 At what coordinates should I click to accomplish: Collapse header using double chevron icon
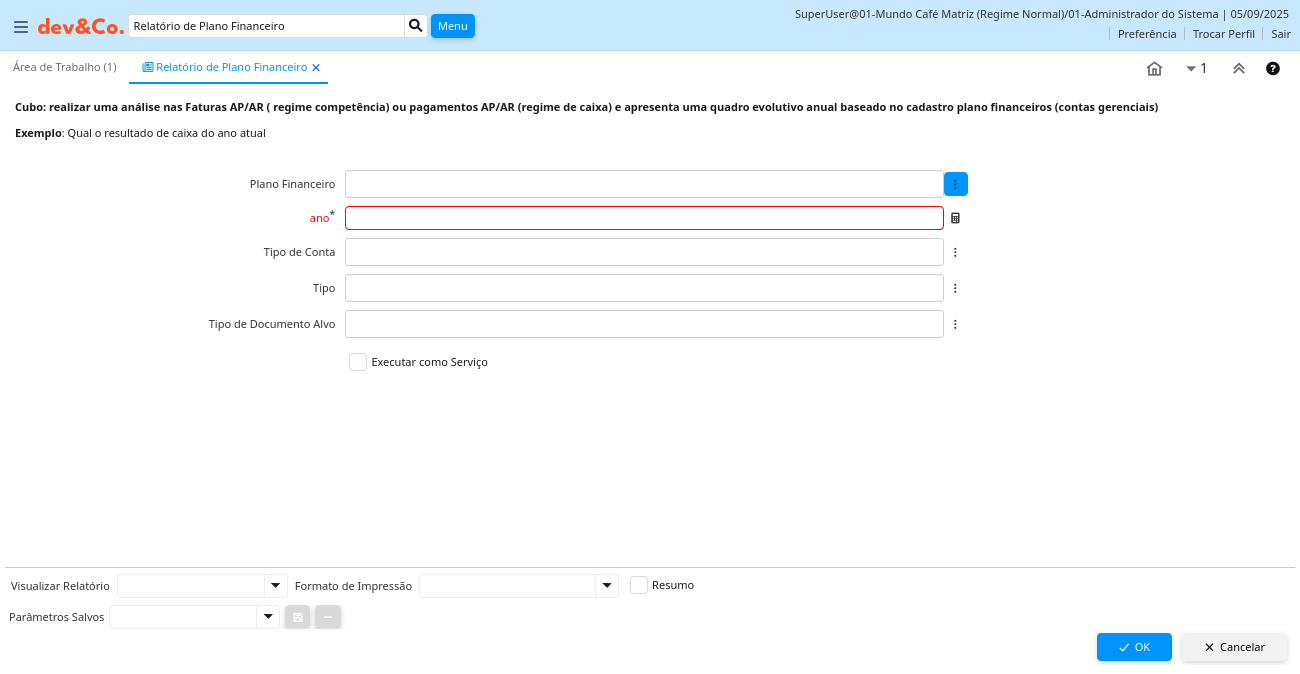1238,69
